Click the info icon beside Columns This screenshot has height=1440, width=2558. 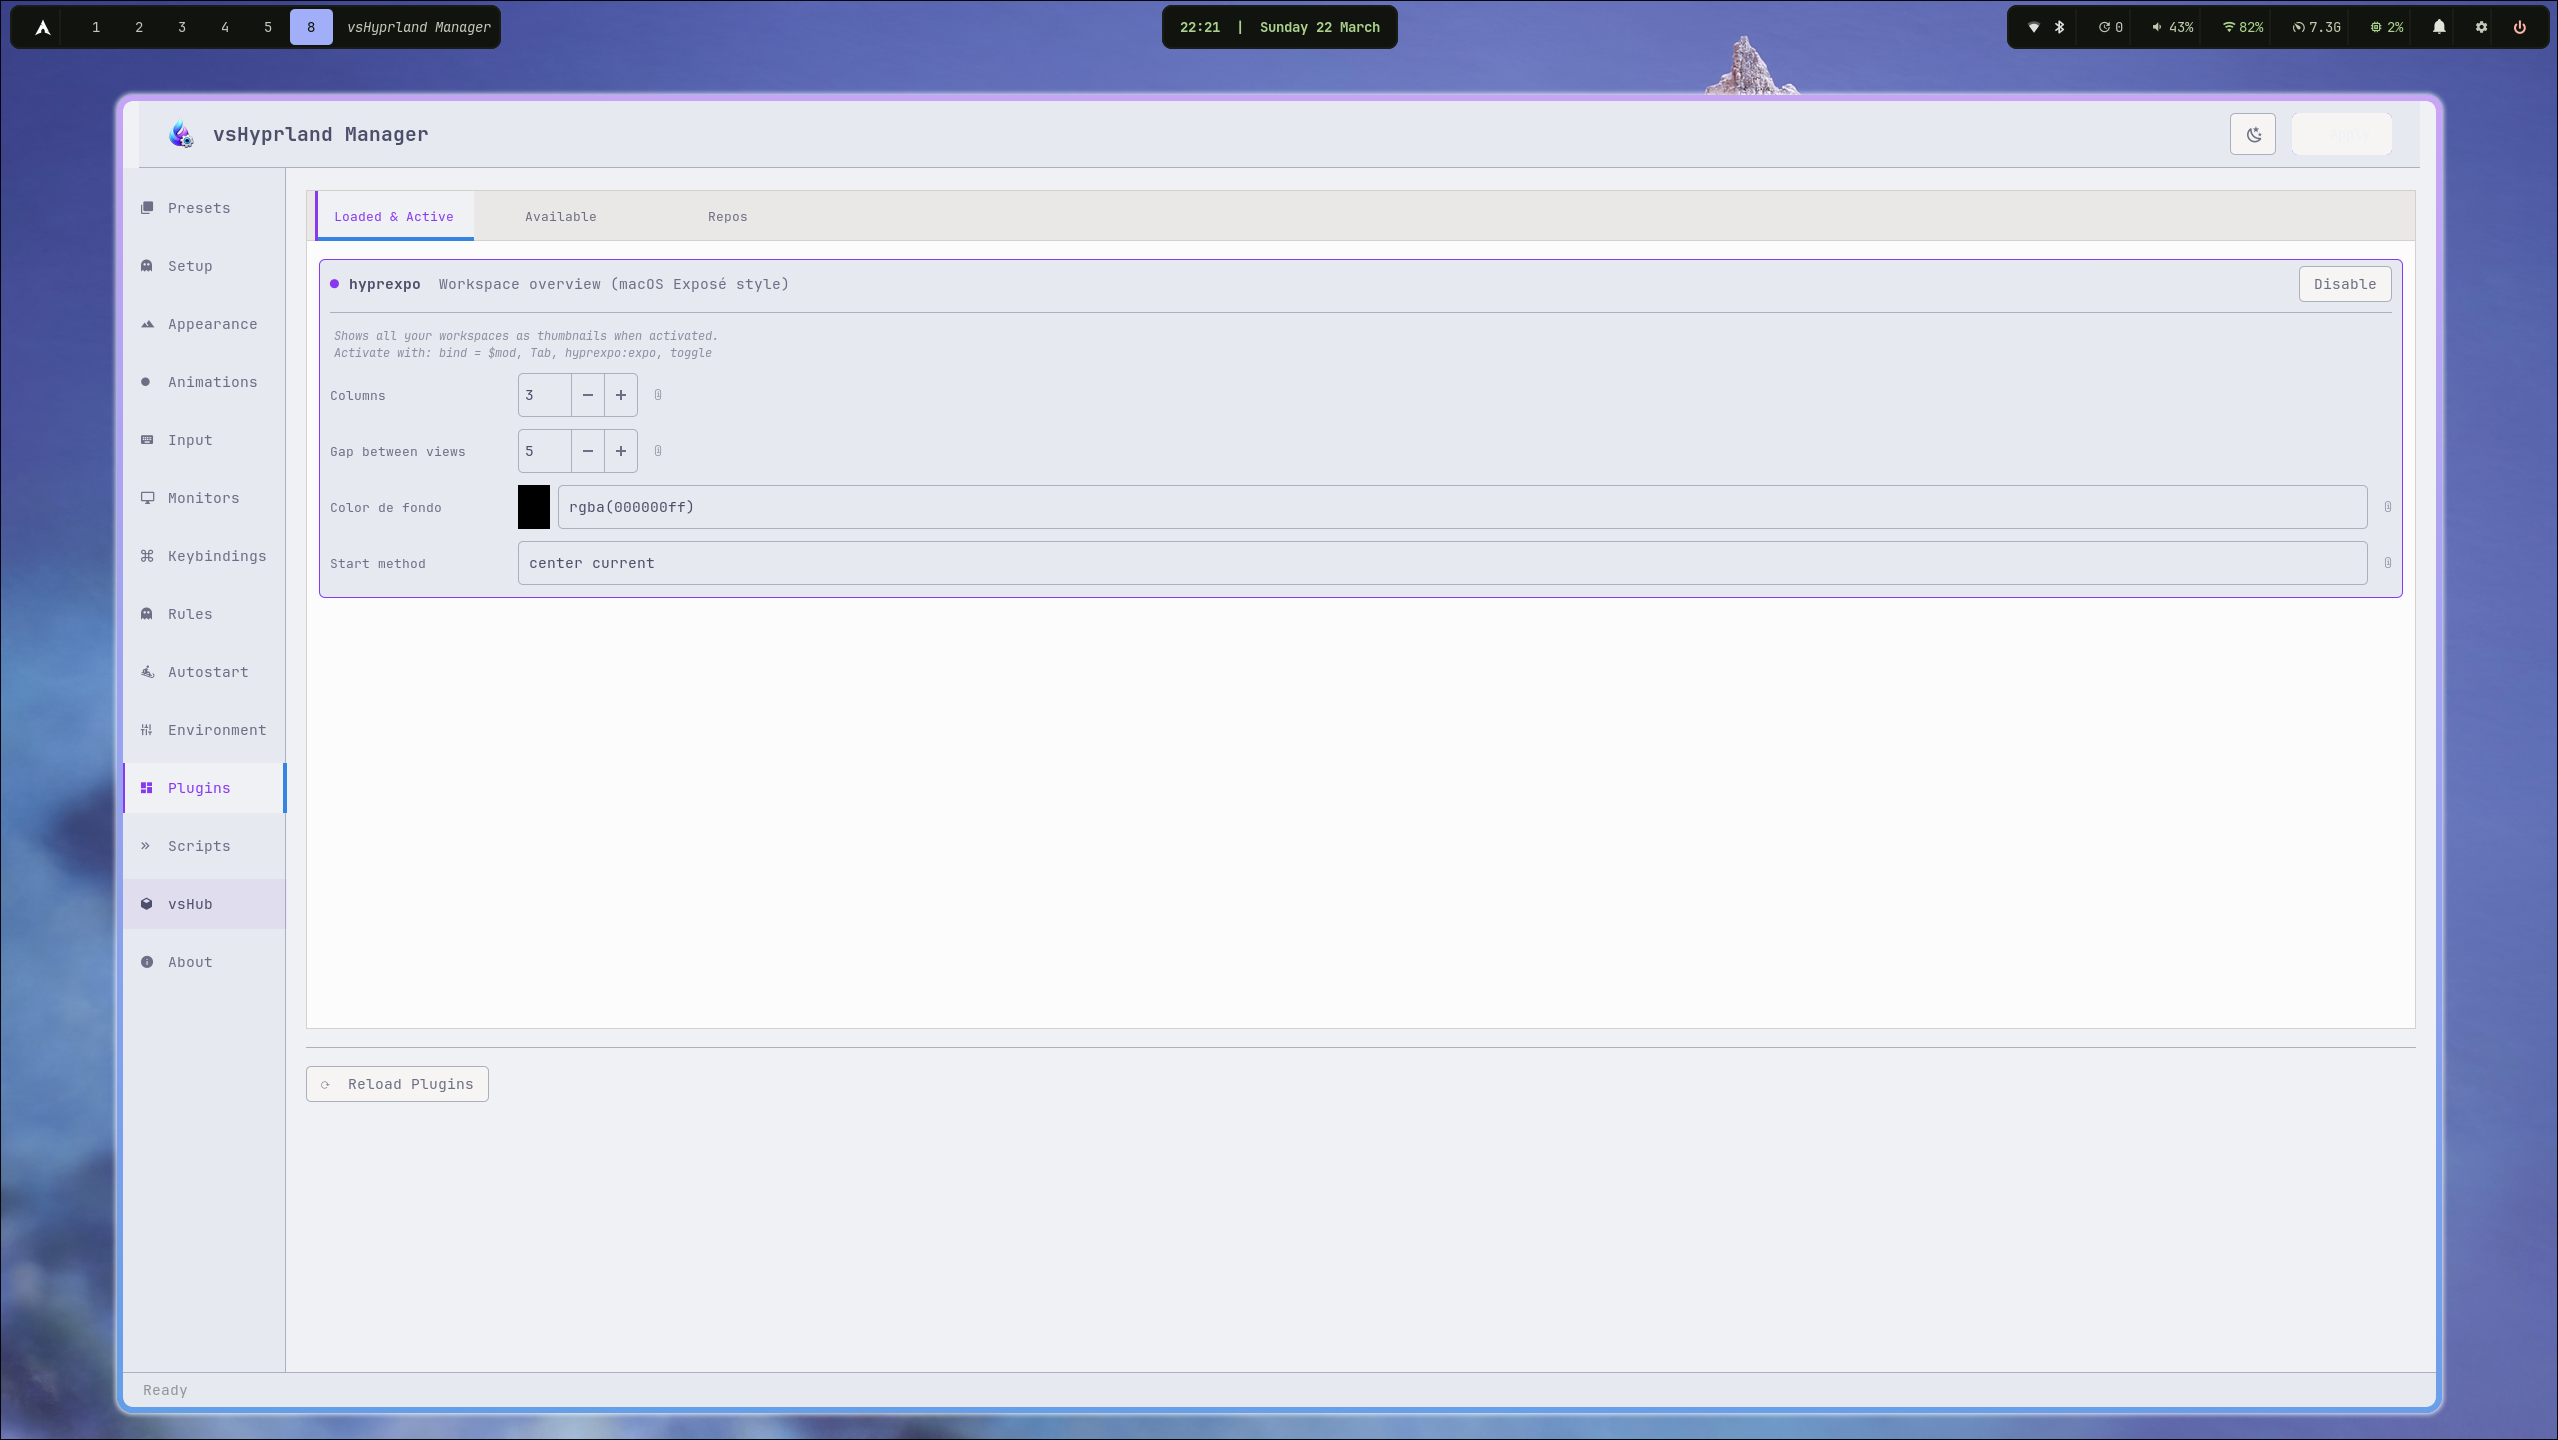pyautogui.click(x=658, y=395)
